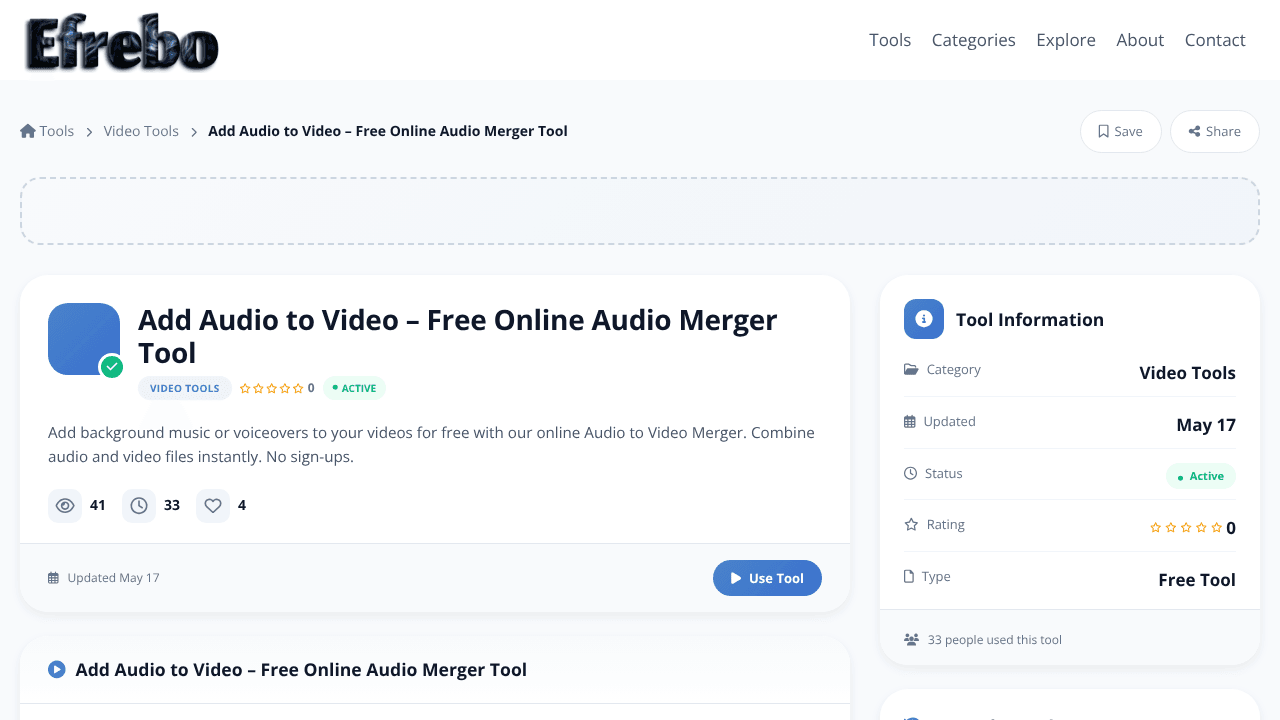Go to Video Tools breadcrumb link

(x=141, y=131)
